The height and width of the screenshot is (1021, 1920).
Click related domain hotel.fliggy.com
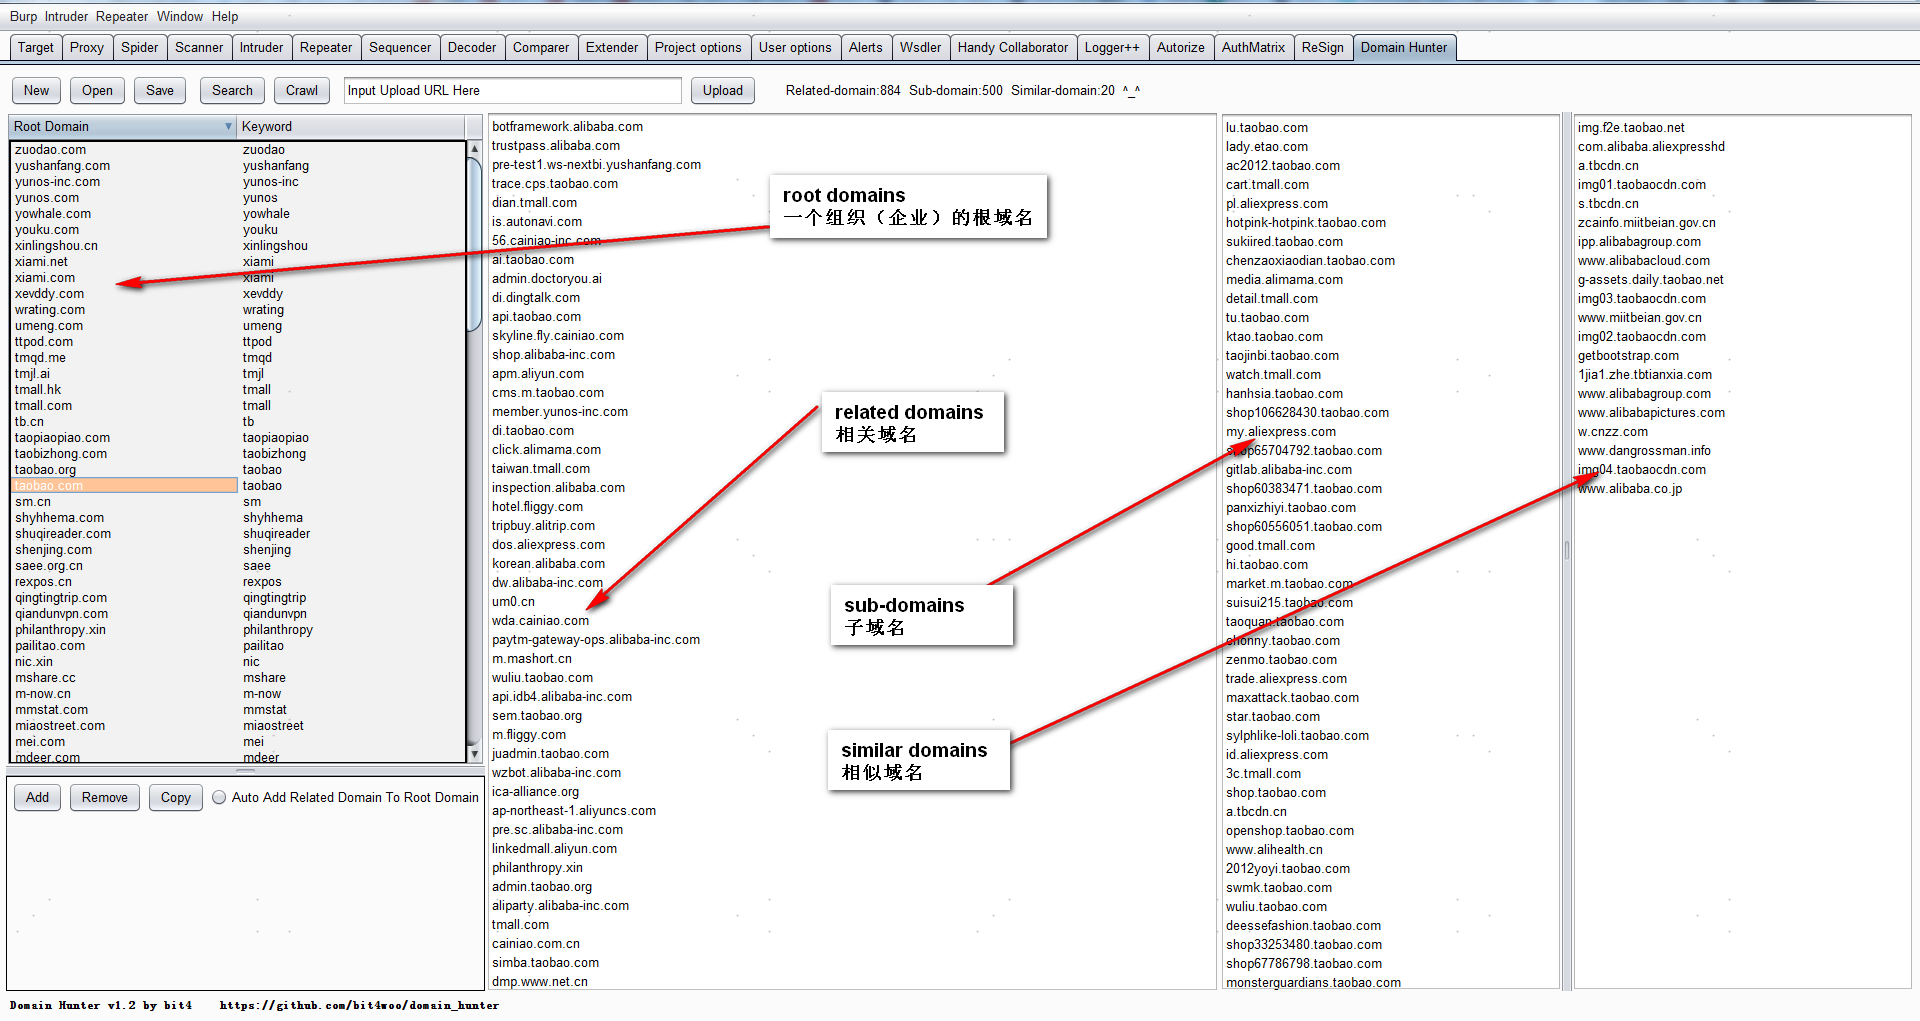coord(537,507)
